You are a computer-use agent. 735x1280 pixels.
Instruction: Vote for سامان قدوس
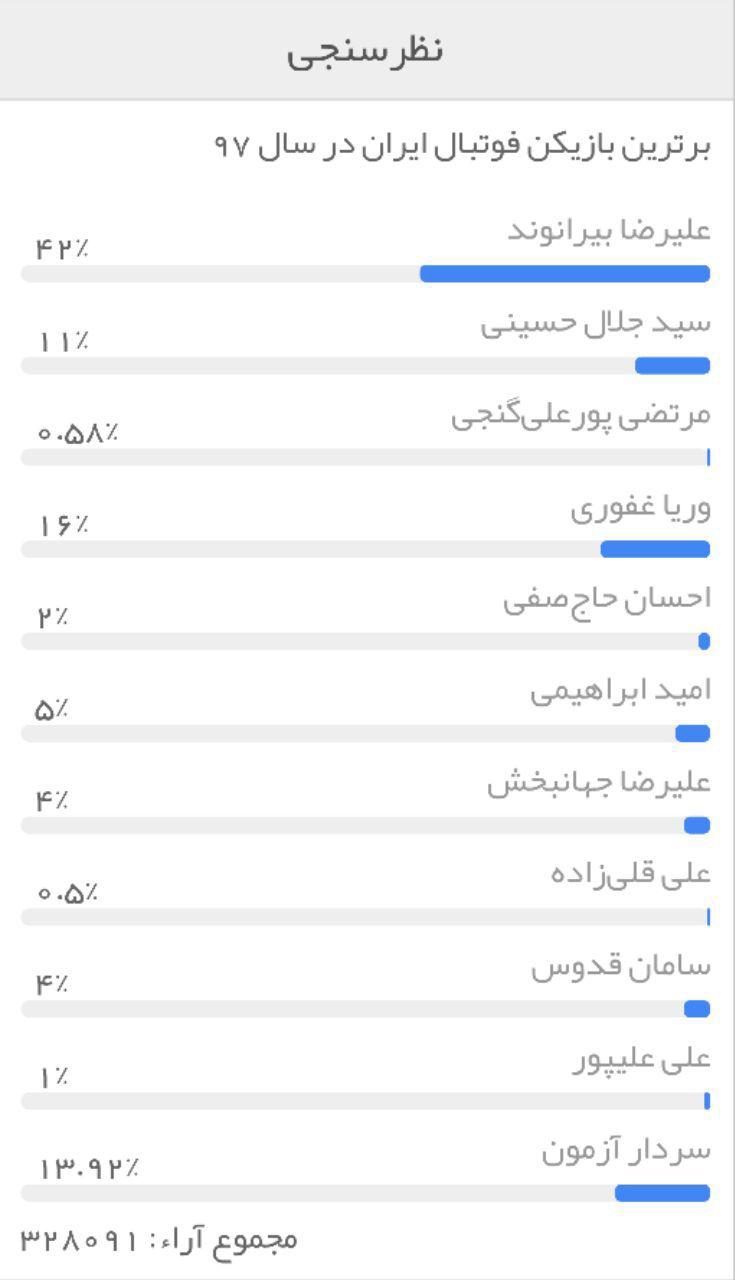(620, 967)
